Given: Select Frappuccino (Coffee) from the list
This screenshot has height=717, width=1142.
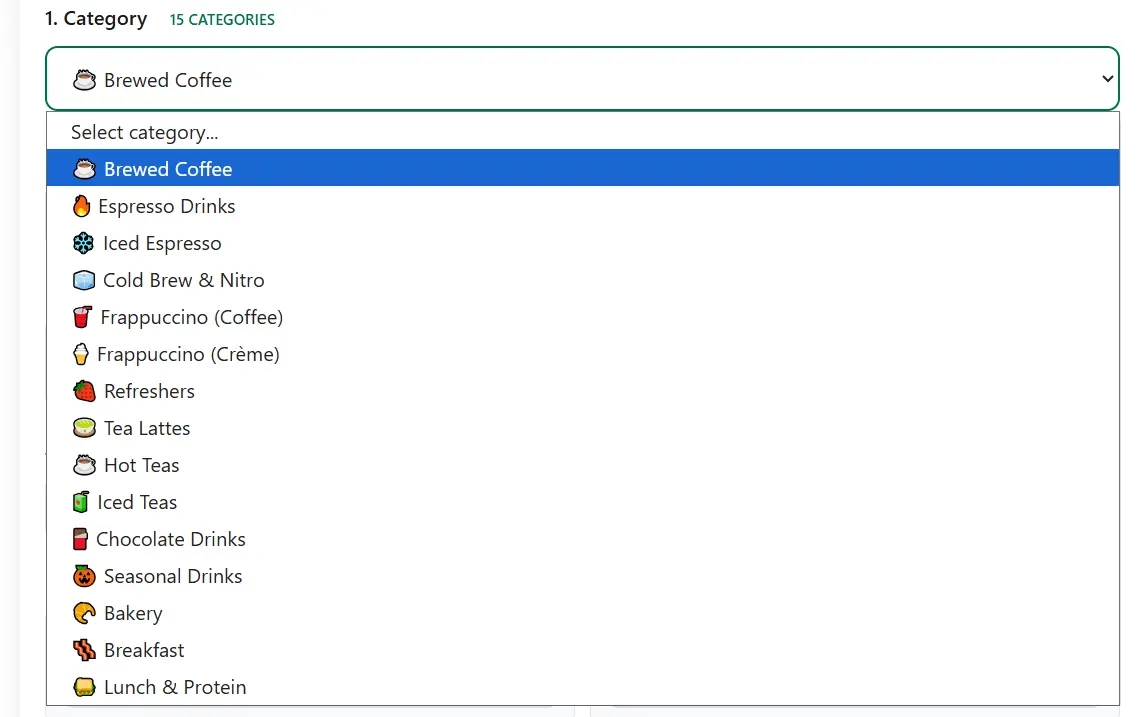Looking at the screenshot, I should (191, 317).
